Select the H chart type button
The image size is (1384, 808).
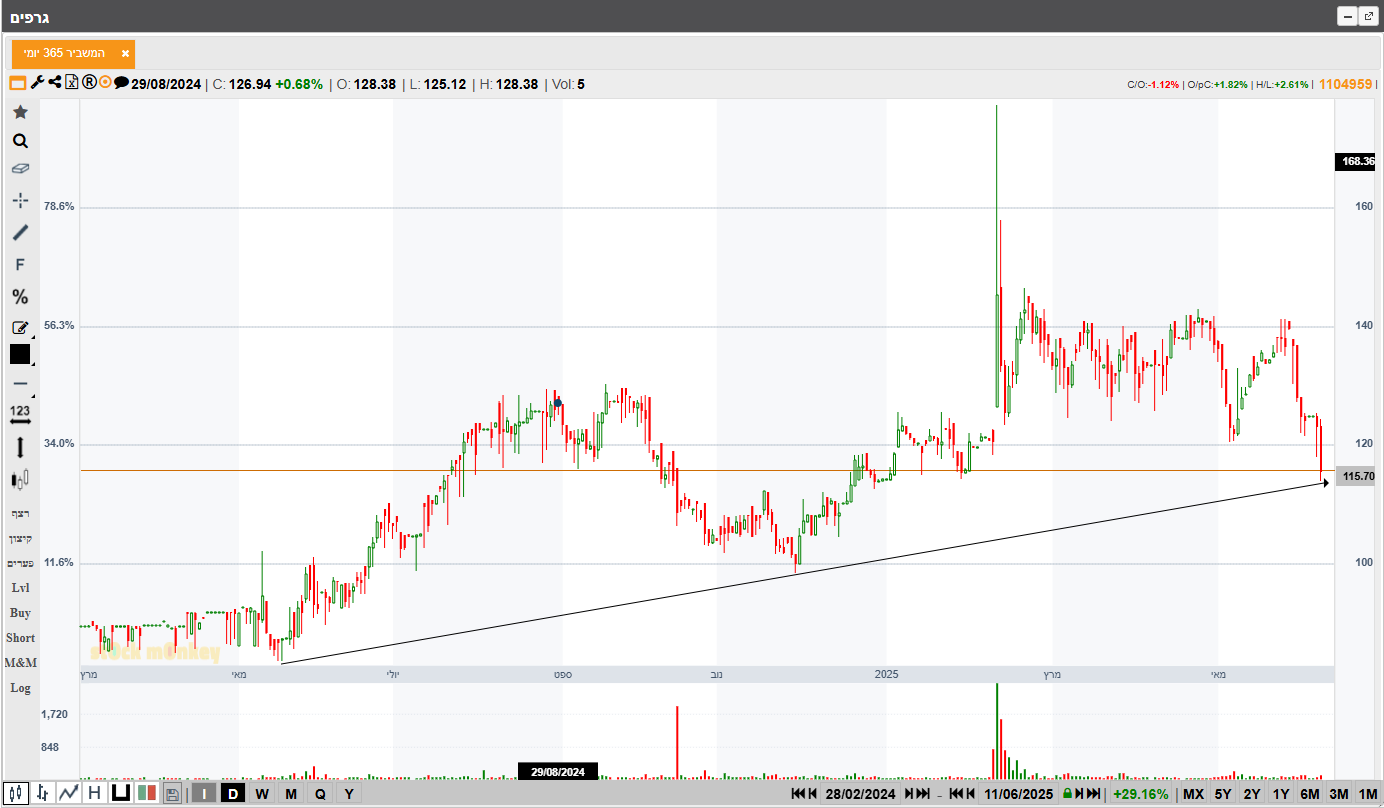[94, 793]
